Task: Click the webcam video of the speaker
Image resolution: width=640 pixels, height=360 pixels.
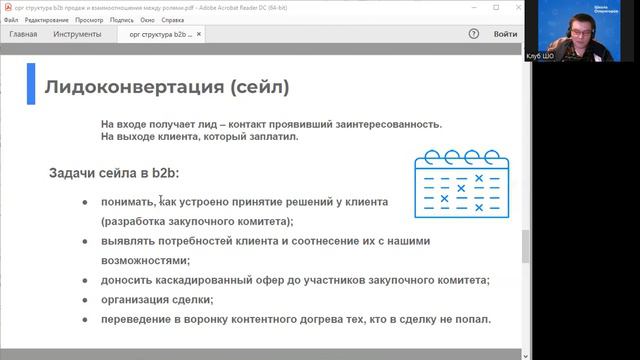Action: click(579, 31)
